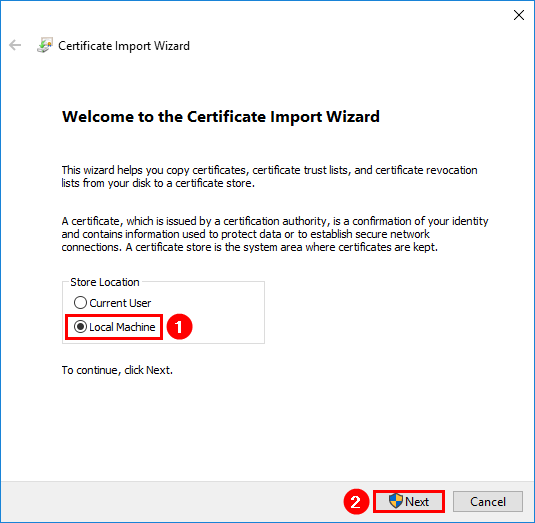Proceed with the Next button
The height and width of the screenshot is (523, 535).
point(409,502)
